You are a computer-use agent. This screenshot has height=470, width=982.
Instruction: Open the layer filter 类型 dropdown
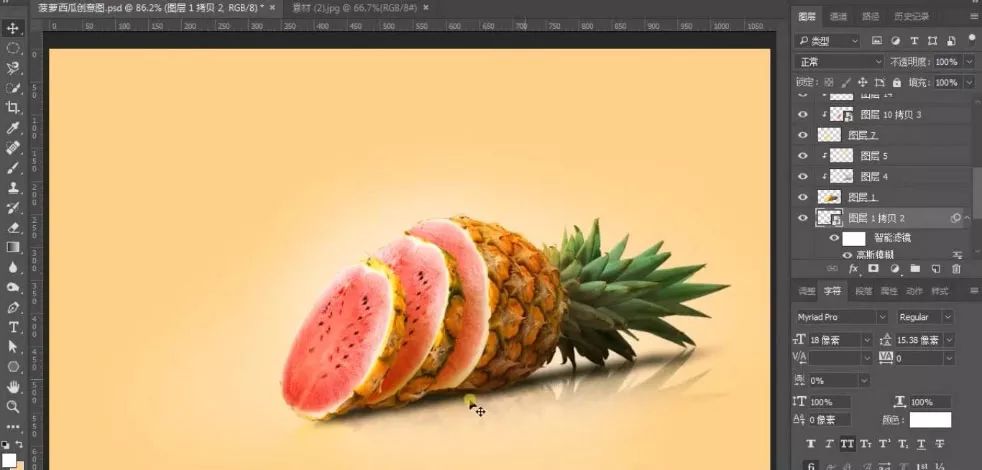(x=827, y=41)
